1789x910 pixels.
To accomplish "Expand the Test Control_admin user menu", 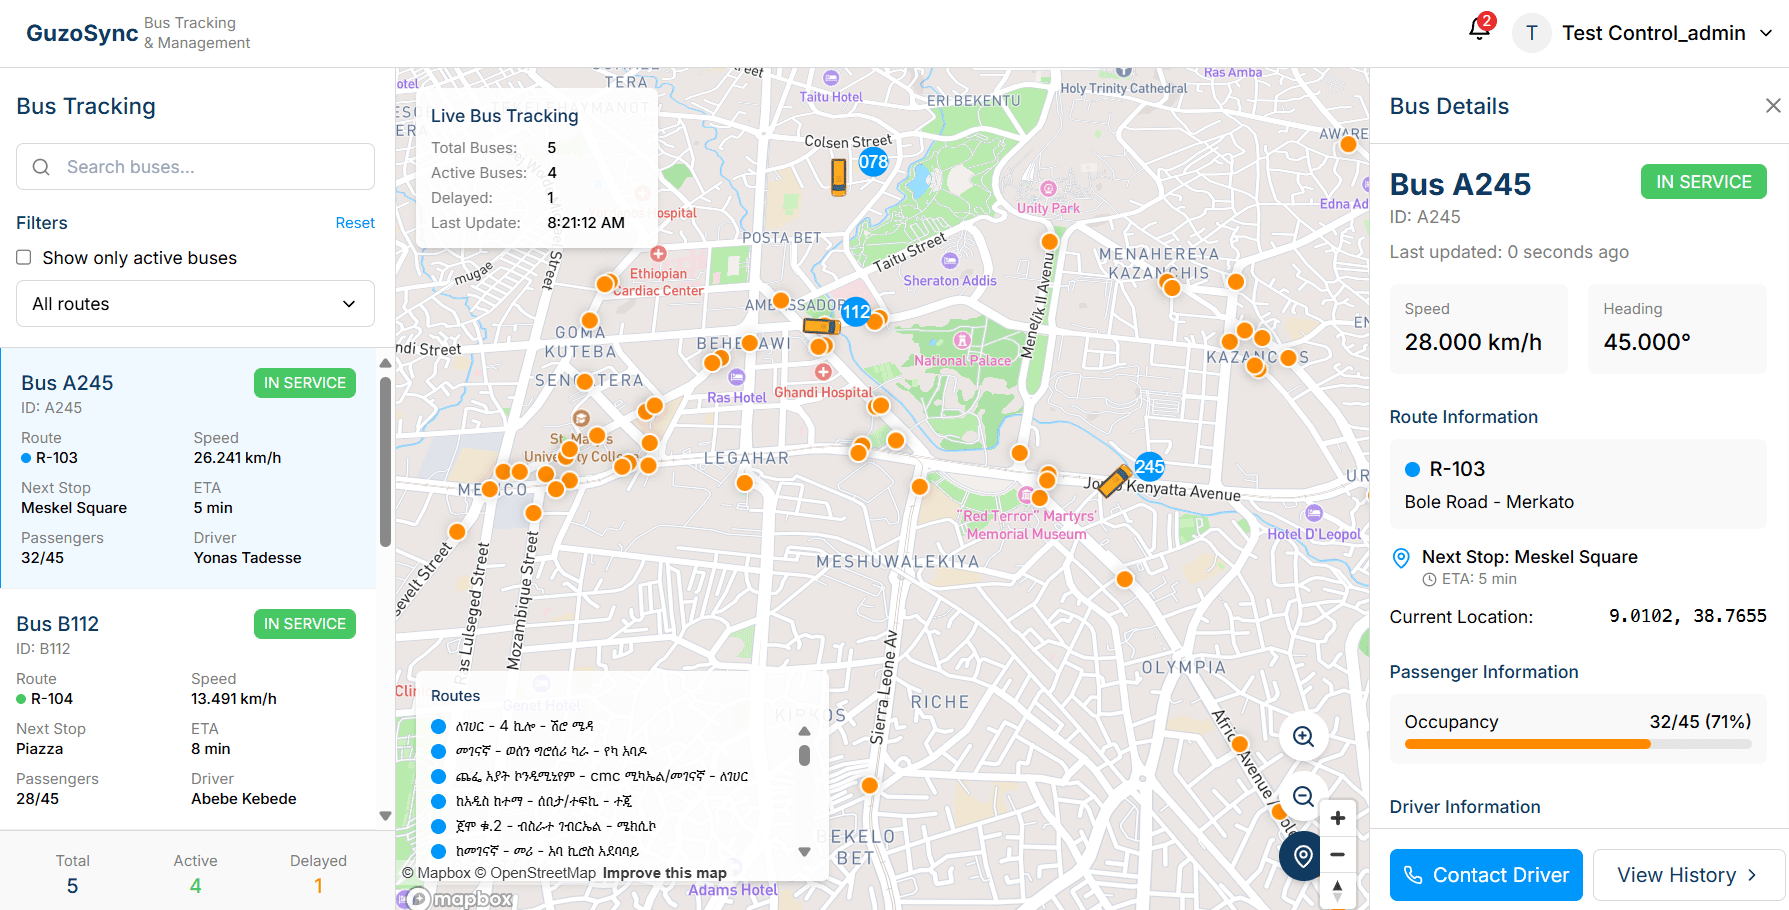I will tap(1652, 33).
